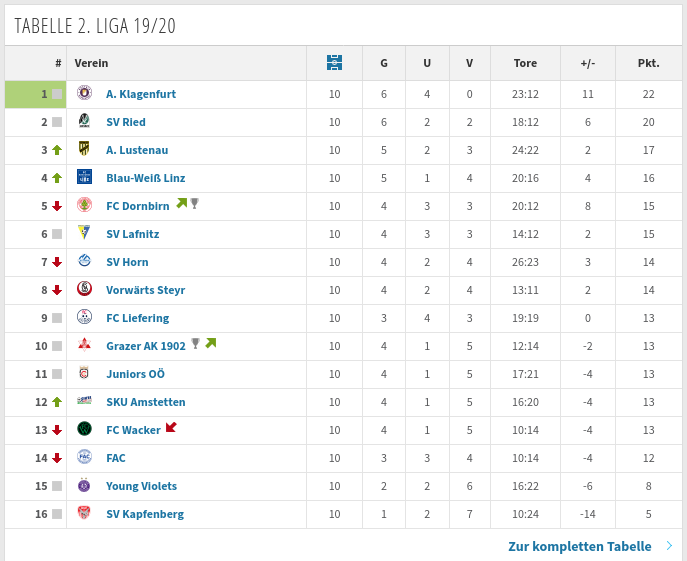Click A. Klagenfurt club crest
687x561 pixels.
coord(84,93)
